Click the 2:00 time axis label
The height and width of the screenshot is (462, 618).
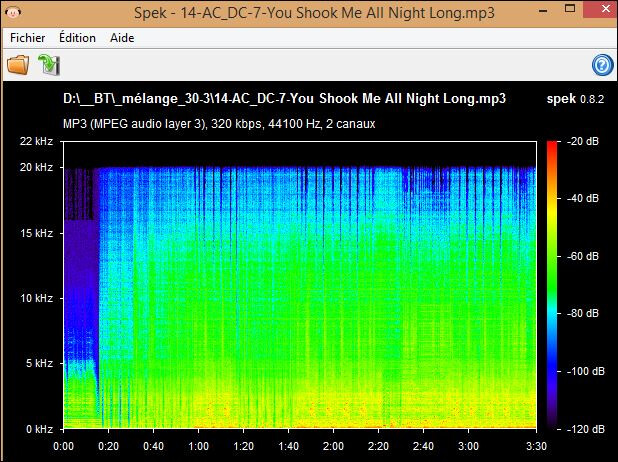click(x=333, y=446)
